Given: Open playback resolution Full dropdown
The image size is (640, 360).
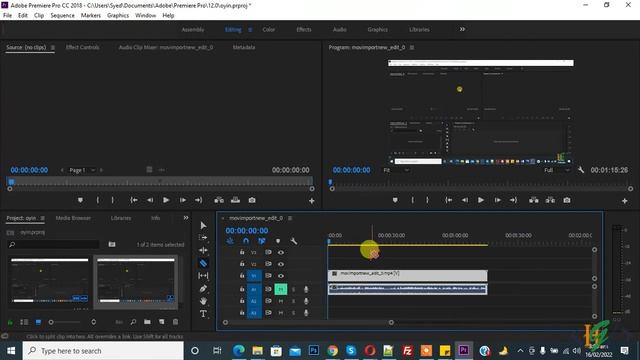Looking at the screenshot, I should point(557,170).
